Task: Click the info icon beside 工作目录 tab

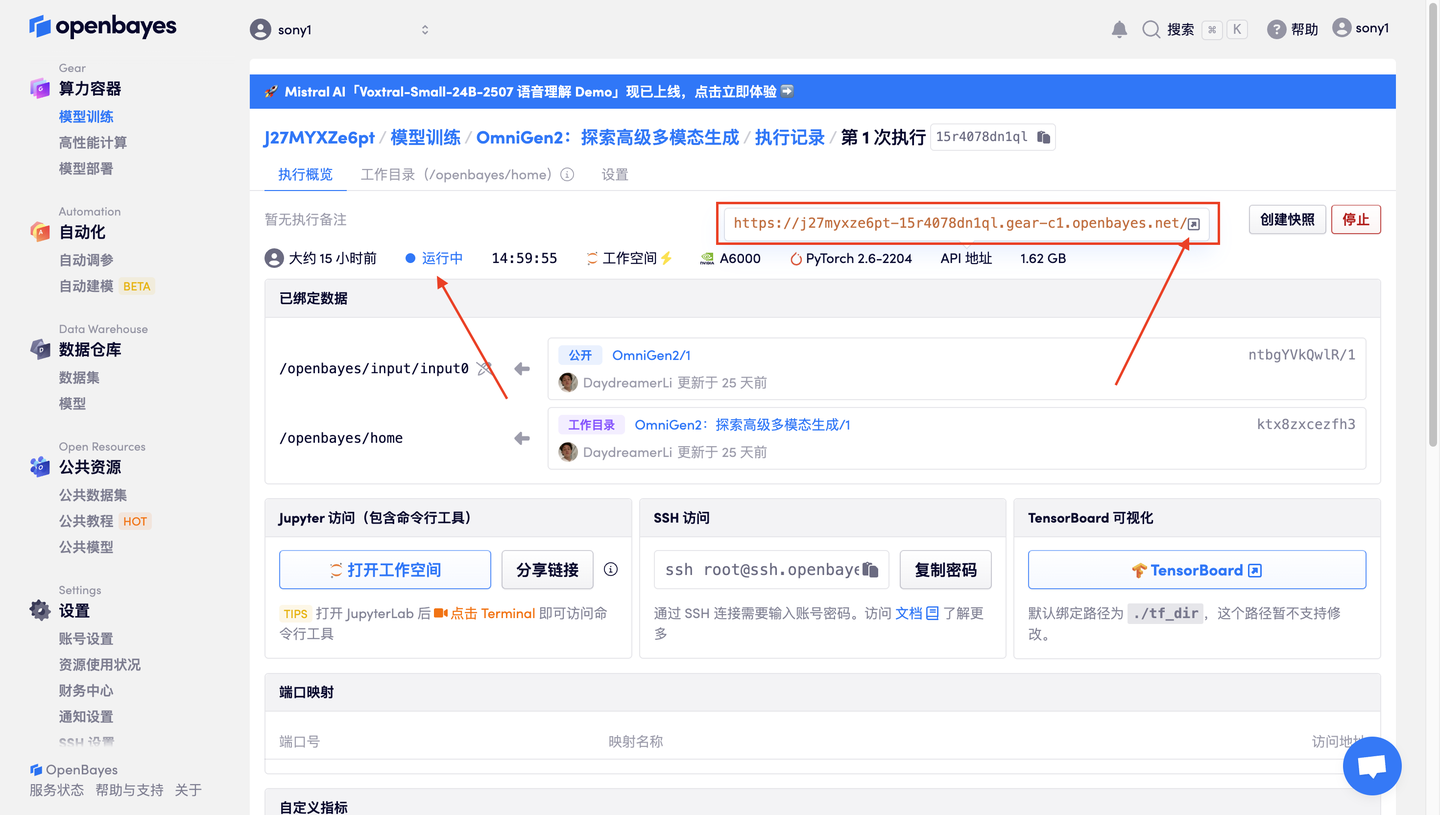Action: [x=567, y=174]
